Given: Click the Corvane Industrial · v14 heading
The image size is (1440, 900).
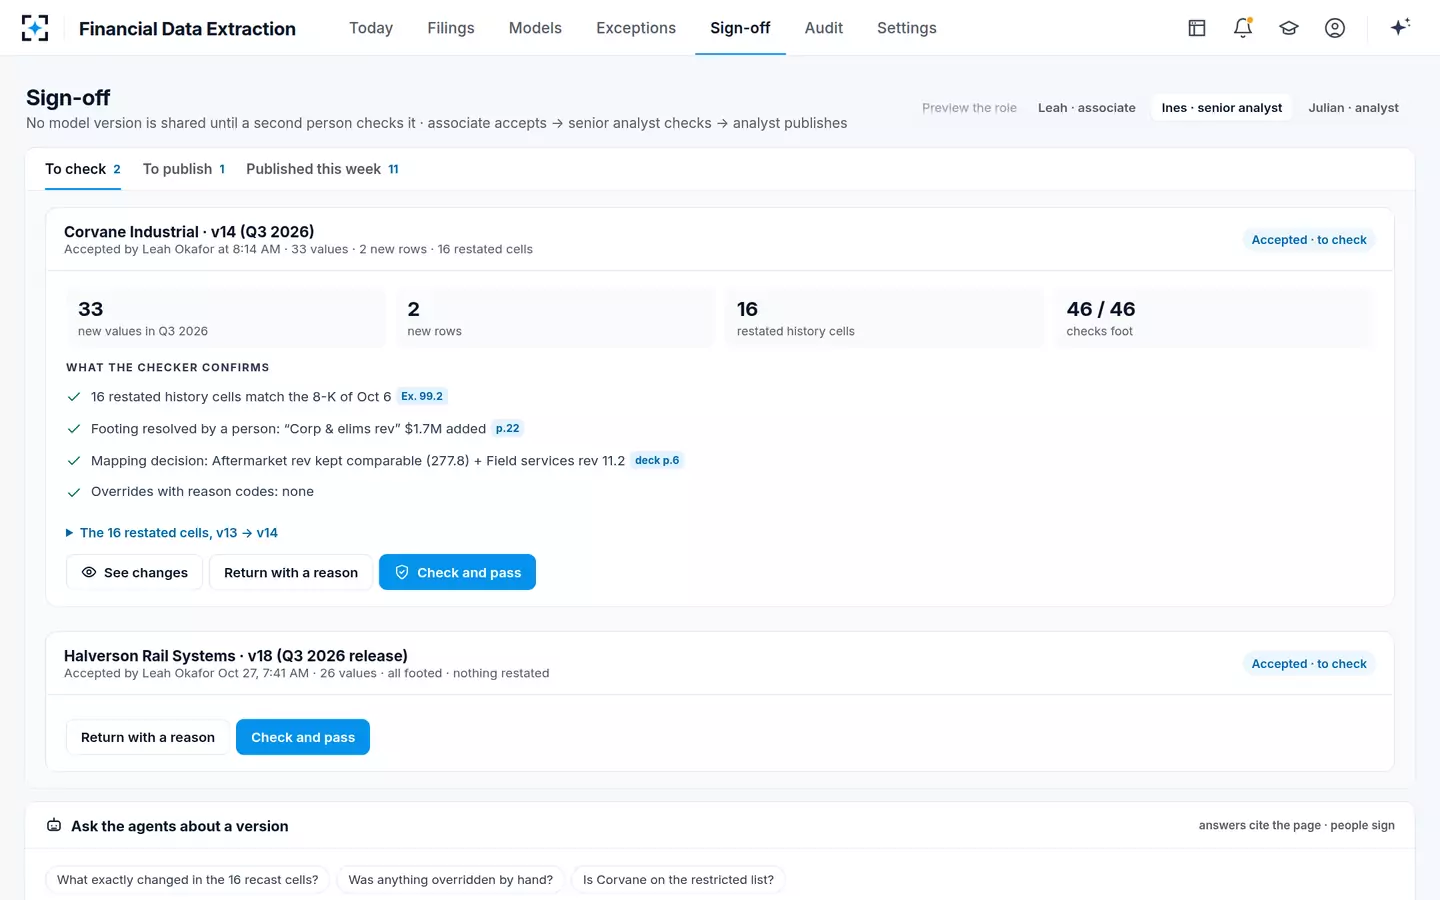Looking at the screenshot, I should pos(189,232).
